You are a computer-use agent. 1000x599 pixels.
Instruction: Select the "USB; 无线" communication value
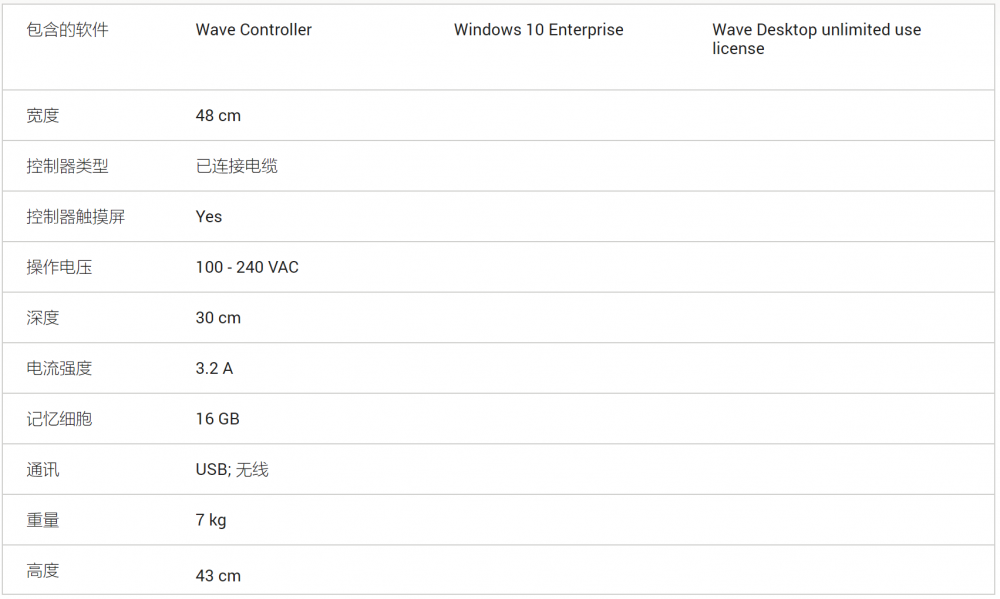(232, 469)
